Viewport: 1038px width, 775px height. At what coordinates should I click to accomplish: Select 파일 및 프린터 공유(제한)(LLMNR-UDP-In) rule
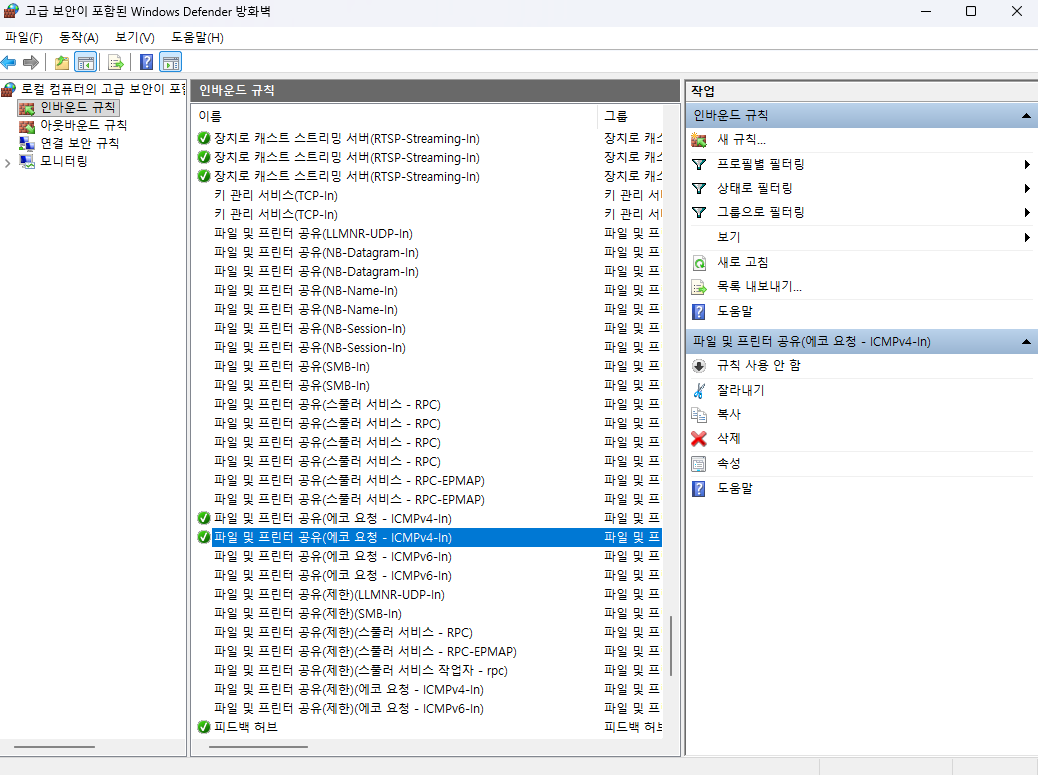pyautogui.click(x=429, y=594)
